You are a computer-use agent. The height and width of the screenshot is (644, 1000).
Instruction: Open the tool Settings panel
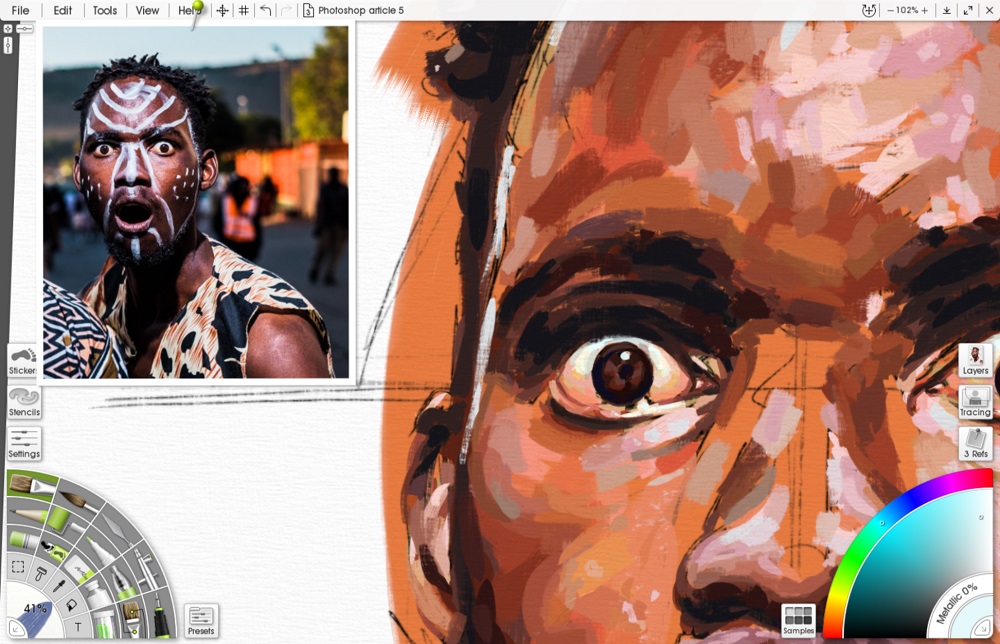24,444
